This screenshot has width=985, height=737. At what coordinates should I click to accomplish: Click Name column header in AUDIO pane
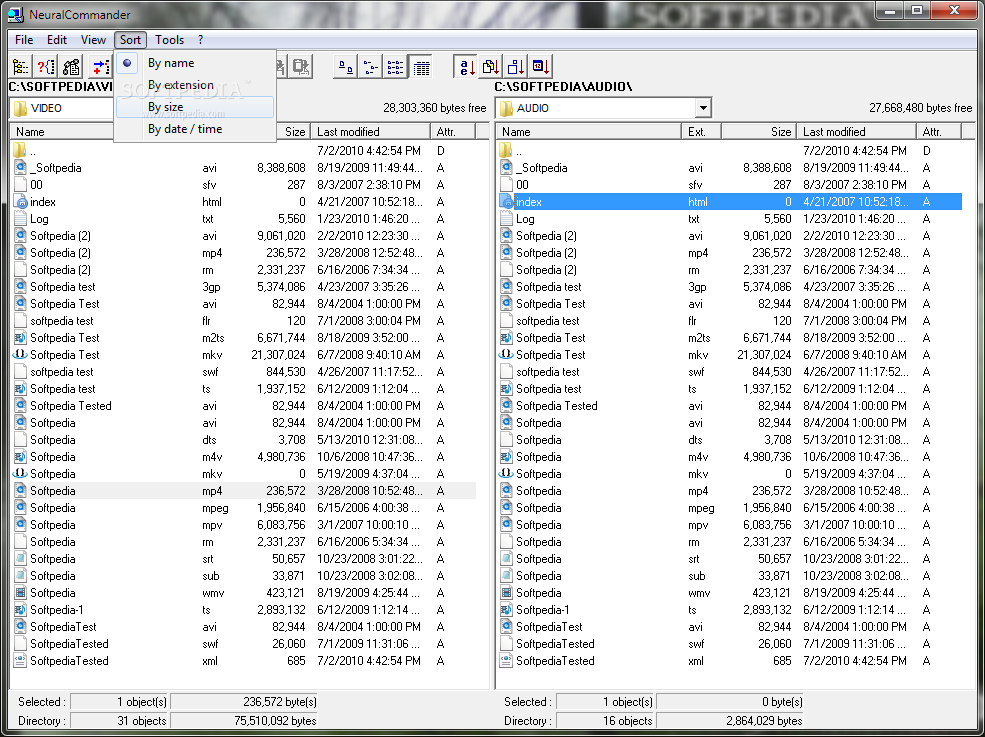(589, 132)
